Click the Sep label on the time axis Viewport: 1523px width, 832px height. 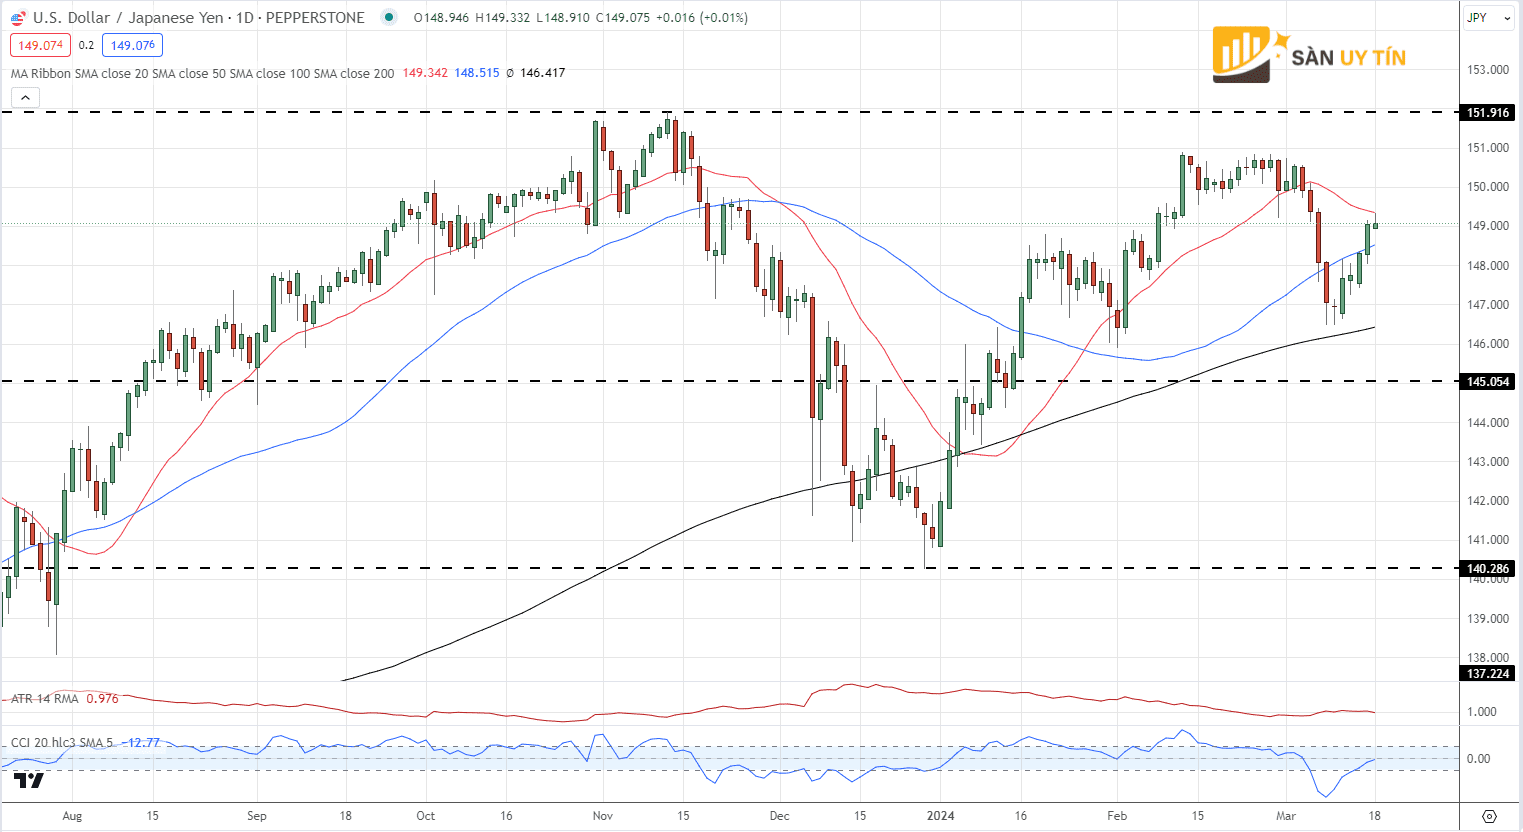coord(257,816)
